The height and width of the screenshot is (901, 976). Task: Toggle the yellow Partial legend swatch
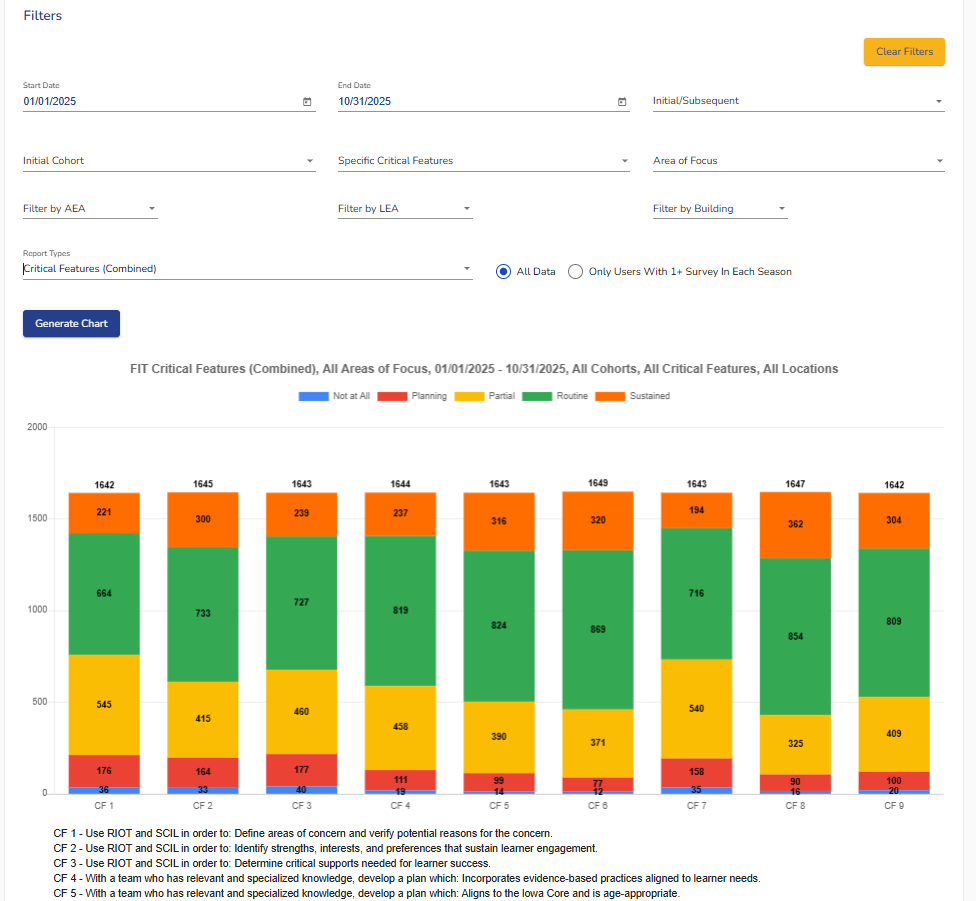point(469,396)
